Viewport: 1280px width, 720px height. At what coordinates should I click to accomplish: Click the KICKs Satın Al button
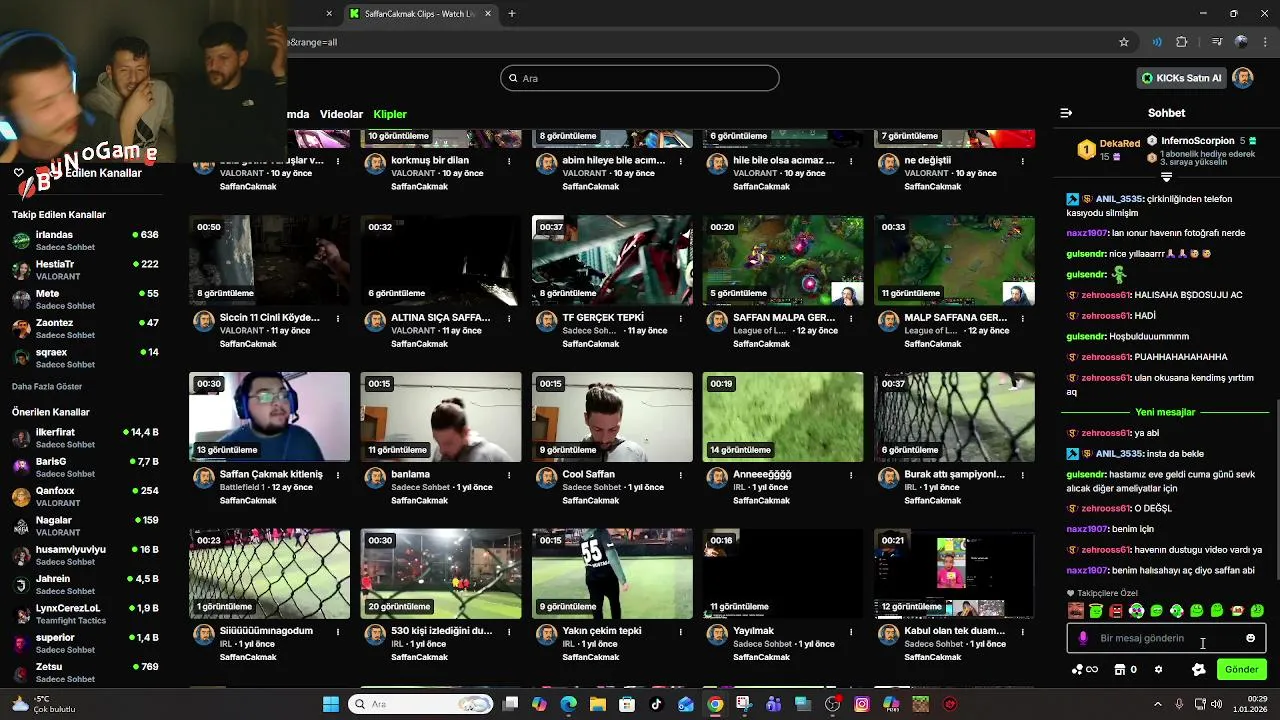point(1182,78)
